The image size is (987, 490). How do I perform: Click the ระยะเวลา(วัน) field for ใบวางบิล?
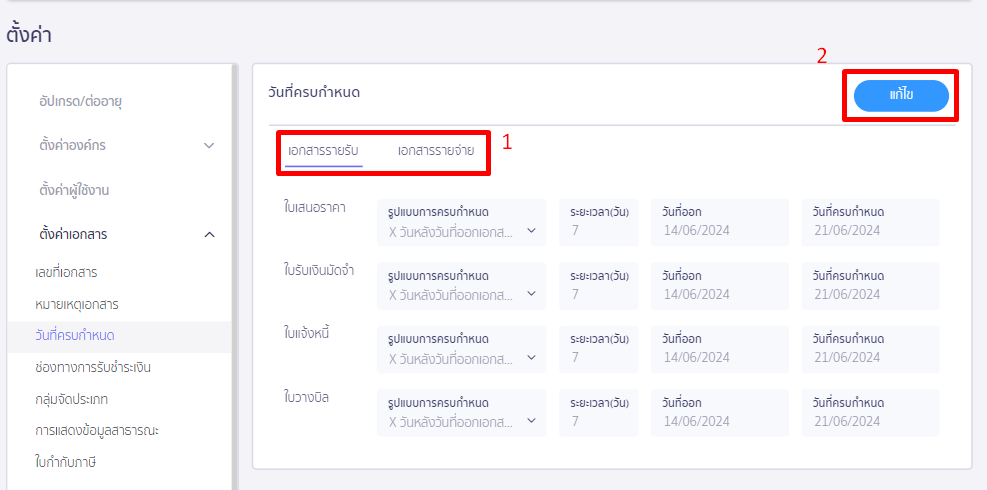coord(599,413)
